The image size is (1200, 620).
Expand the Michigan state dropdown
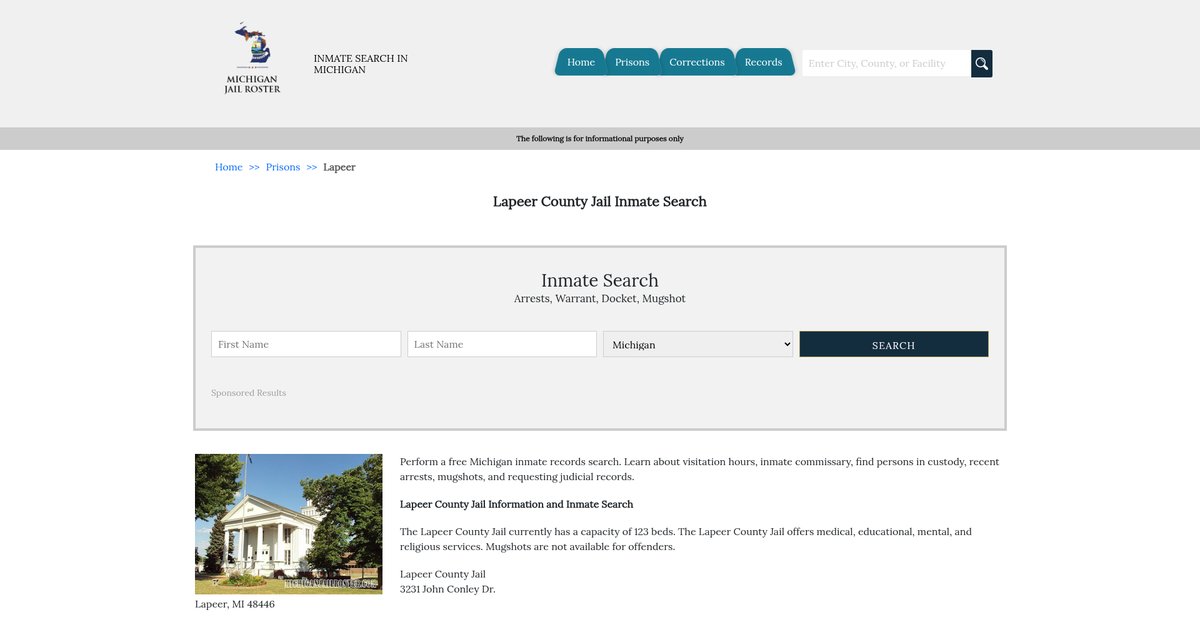pos(698,344)
